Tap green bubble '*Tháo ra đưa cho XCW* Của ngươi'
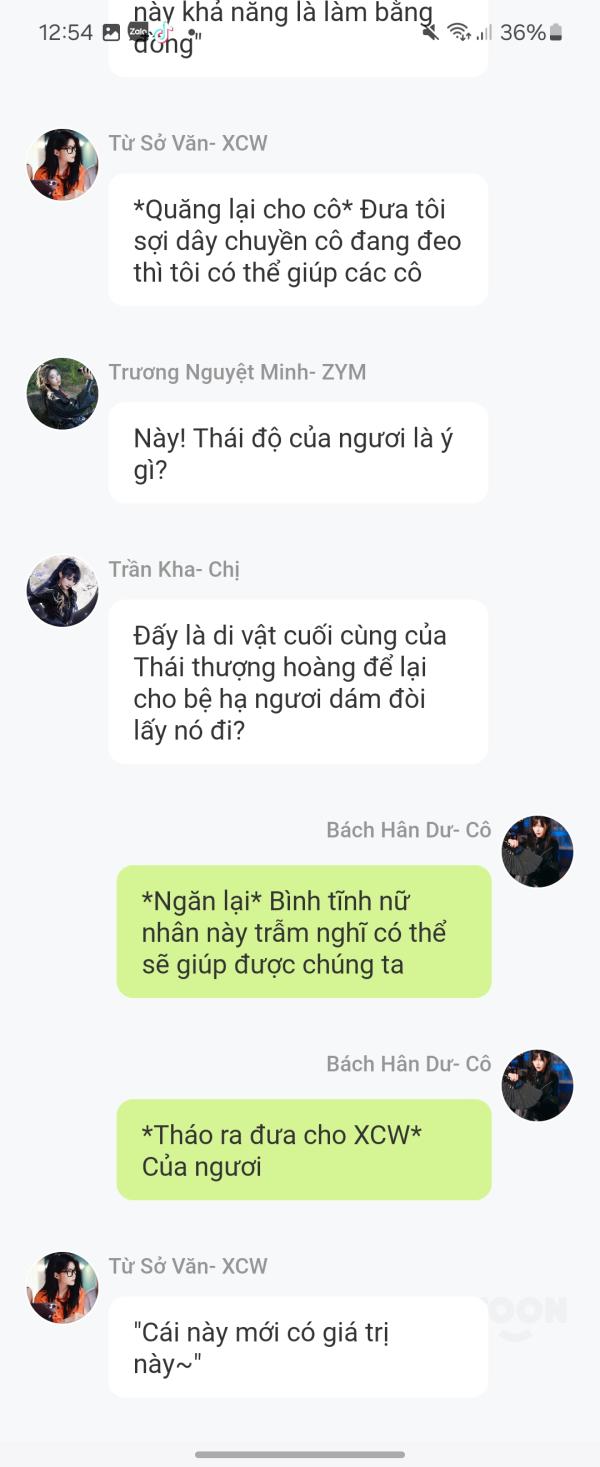 click(304, 1150)
